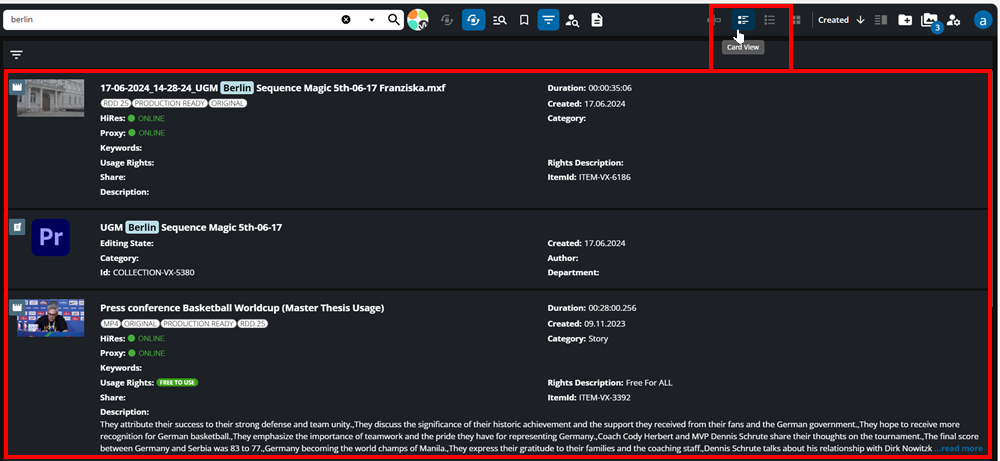Click the multicolor circle icon beside search
1000x461 pixels.
[x=418, y=20]
